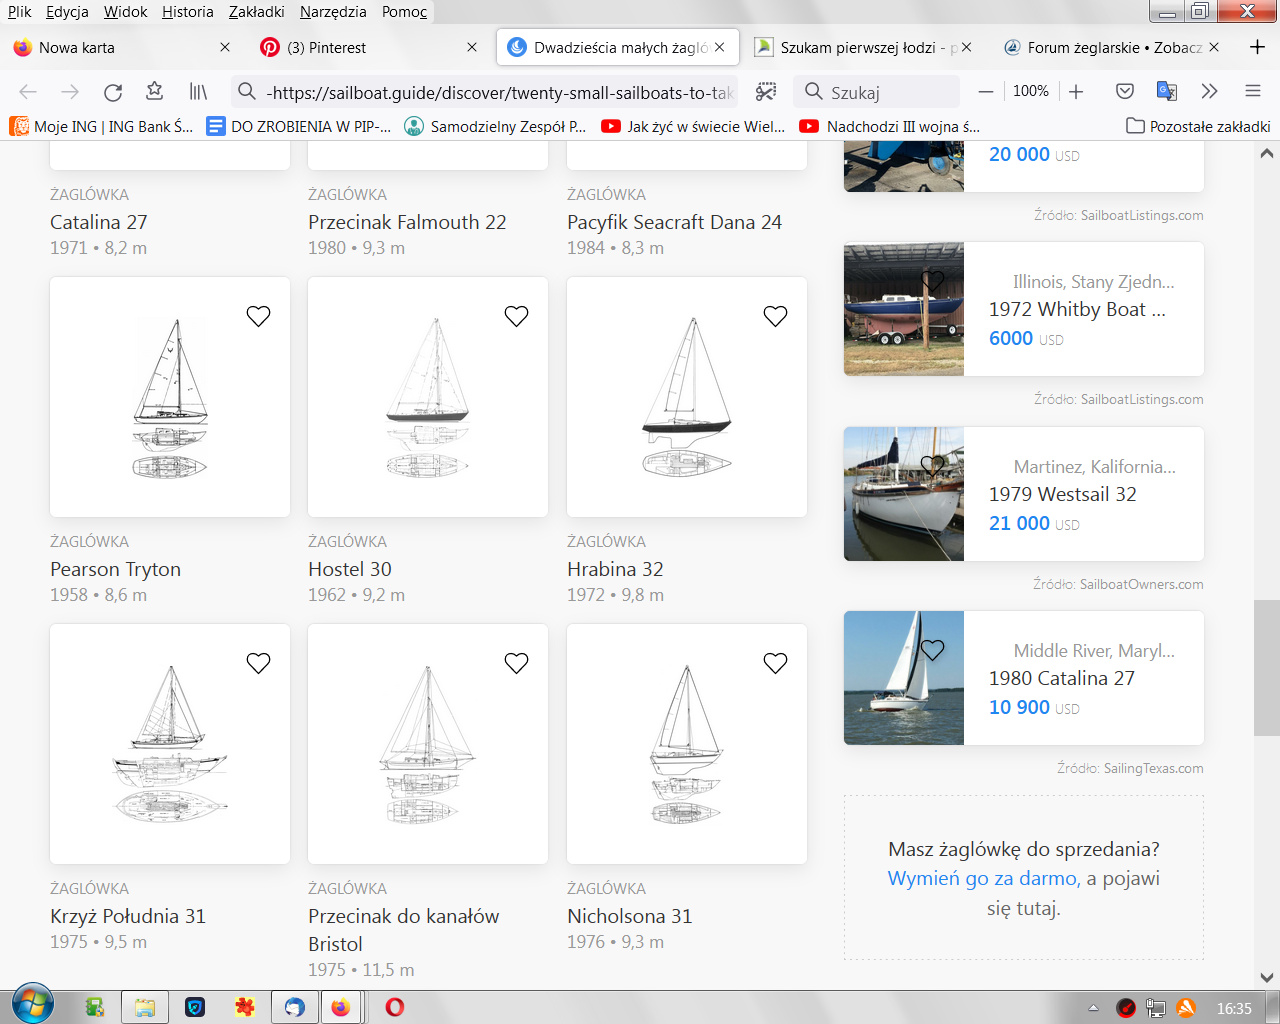
Task: Like the Nicholsona 31 sailboat
Action: [775, 663]
